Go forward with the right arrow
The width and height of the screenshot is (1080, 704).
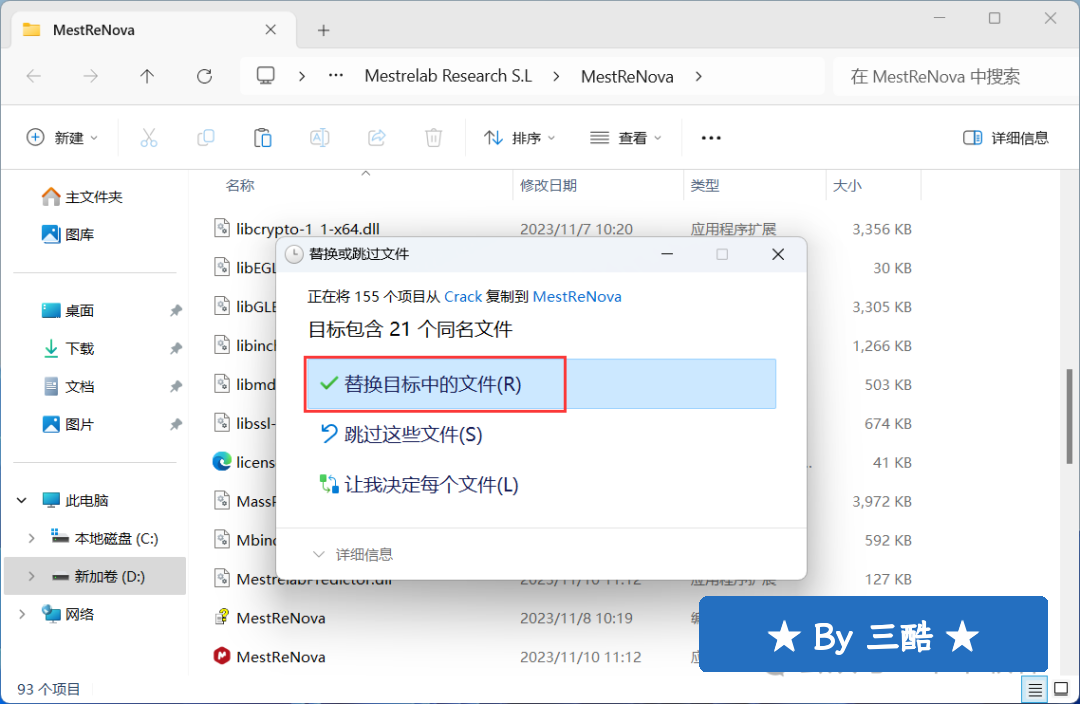90,76
